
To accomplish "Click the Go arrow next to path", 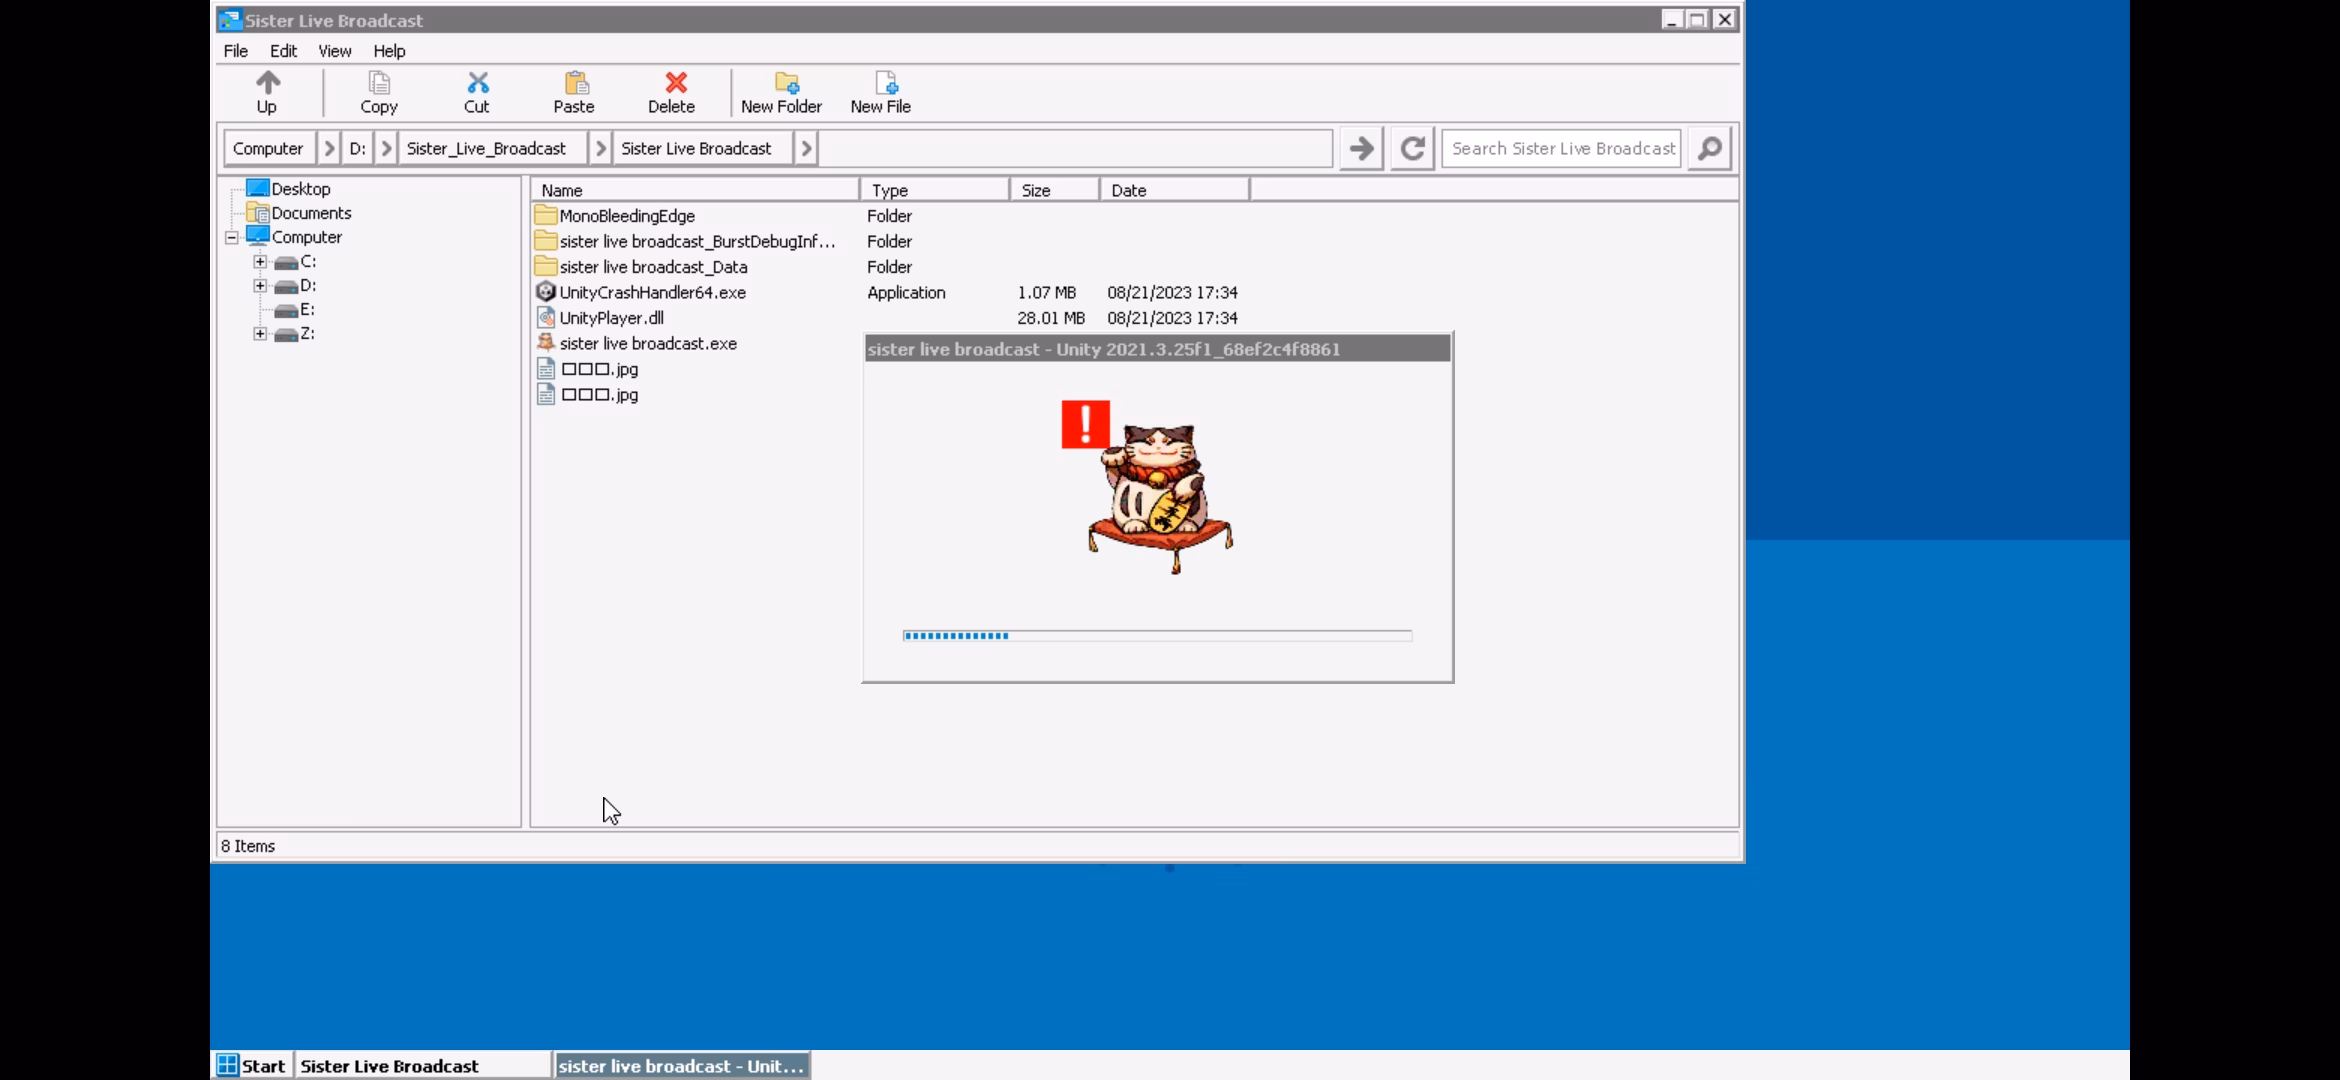I will [x=1360, y=148].
